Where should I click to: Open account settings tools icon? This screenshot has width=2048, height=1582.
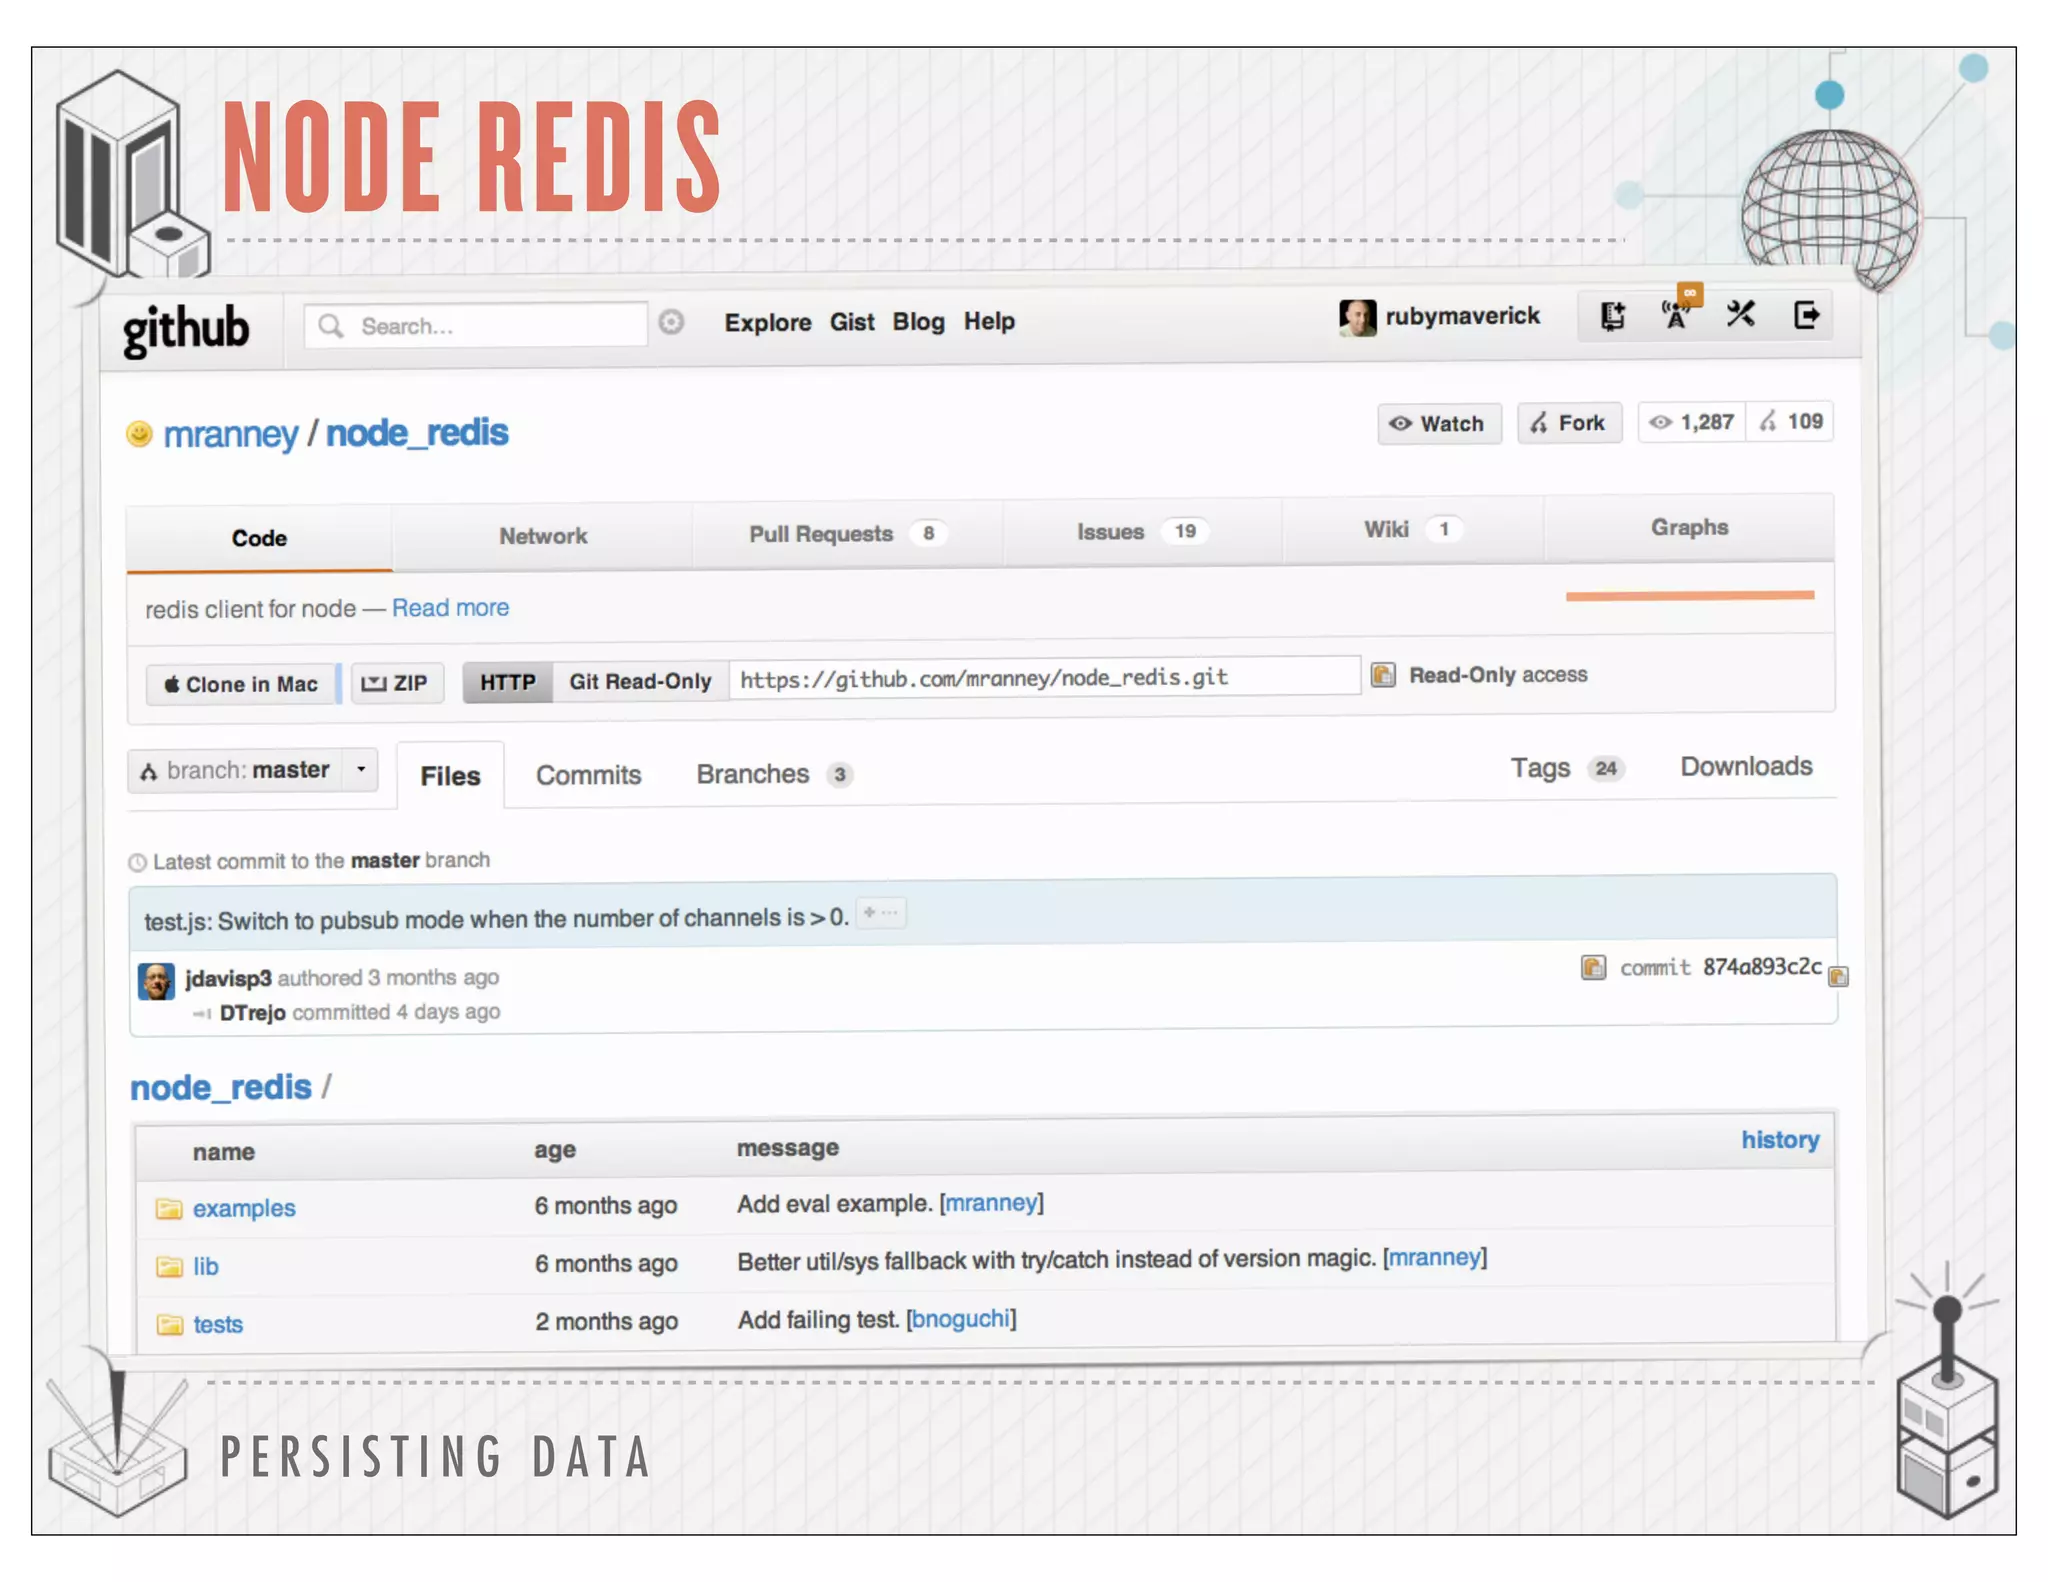(x=1741, y=315)
